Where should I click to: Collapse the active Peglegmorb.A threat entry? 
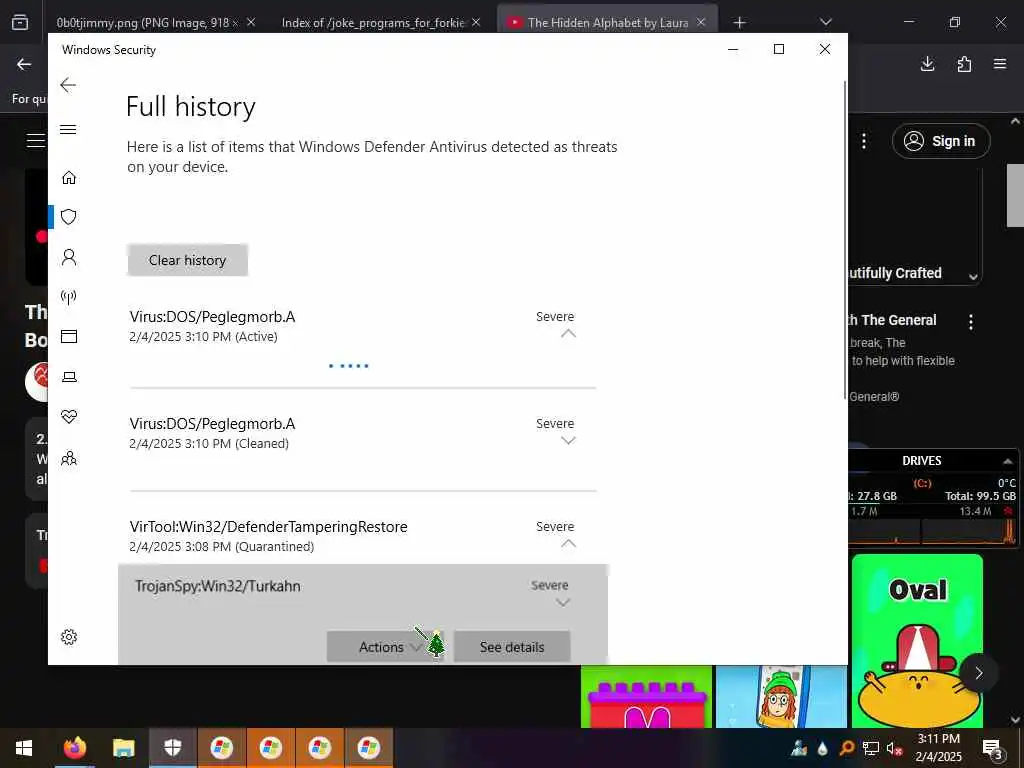tap(568, 334)
